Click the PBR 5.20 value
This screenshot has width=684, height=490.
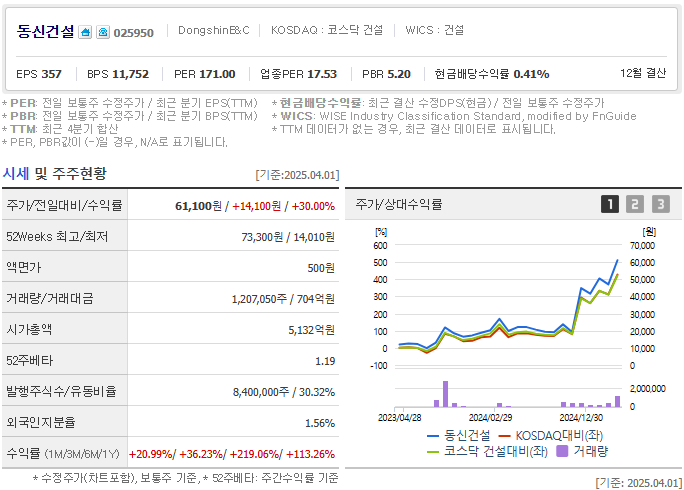386,74
